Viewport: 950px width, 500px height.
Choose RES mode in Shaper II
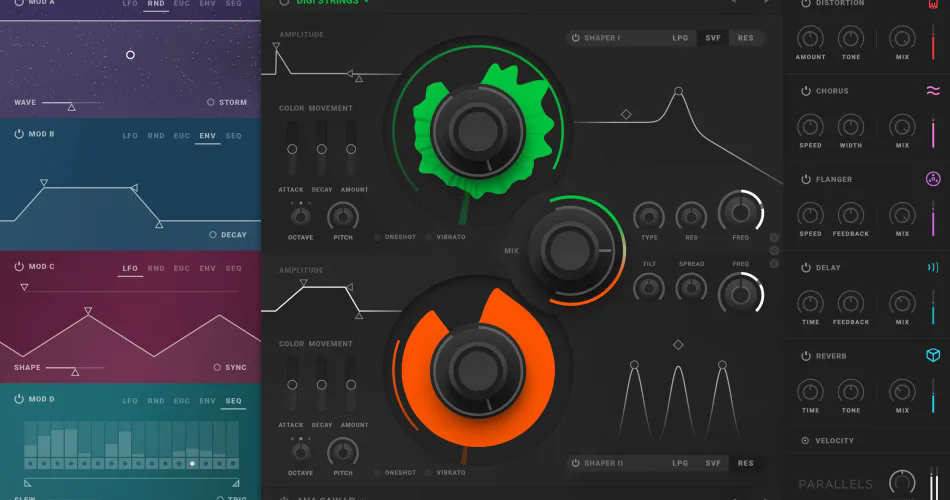(745, 463)
